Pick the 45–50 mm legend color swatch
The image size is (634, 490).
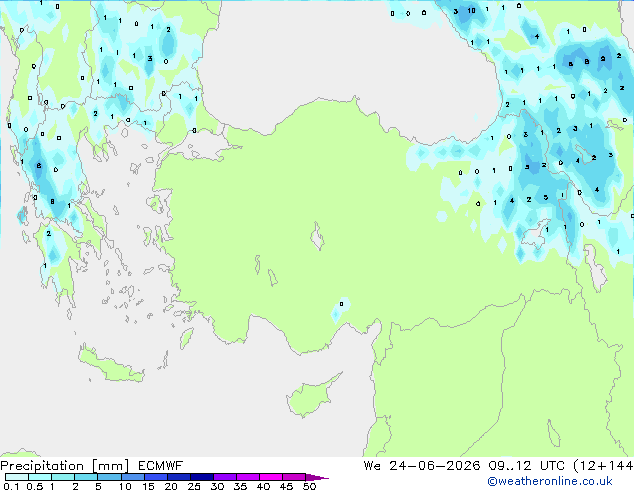click(294, 477)
